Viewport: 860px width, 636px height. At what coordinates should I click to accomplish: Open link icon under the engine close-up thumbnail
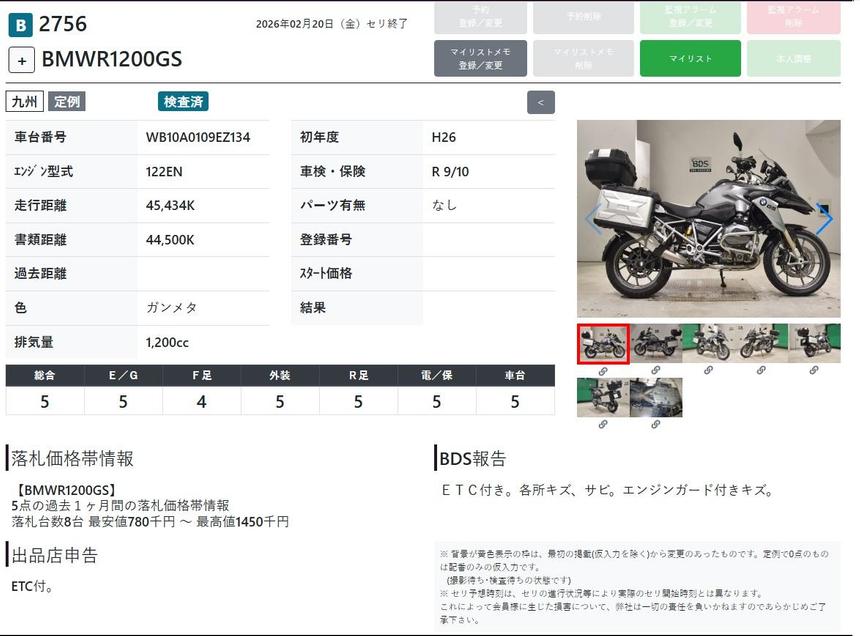coord(656,424)
